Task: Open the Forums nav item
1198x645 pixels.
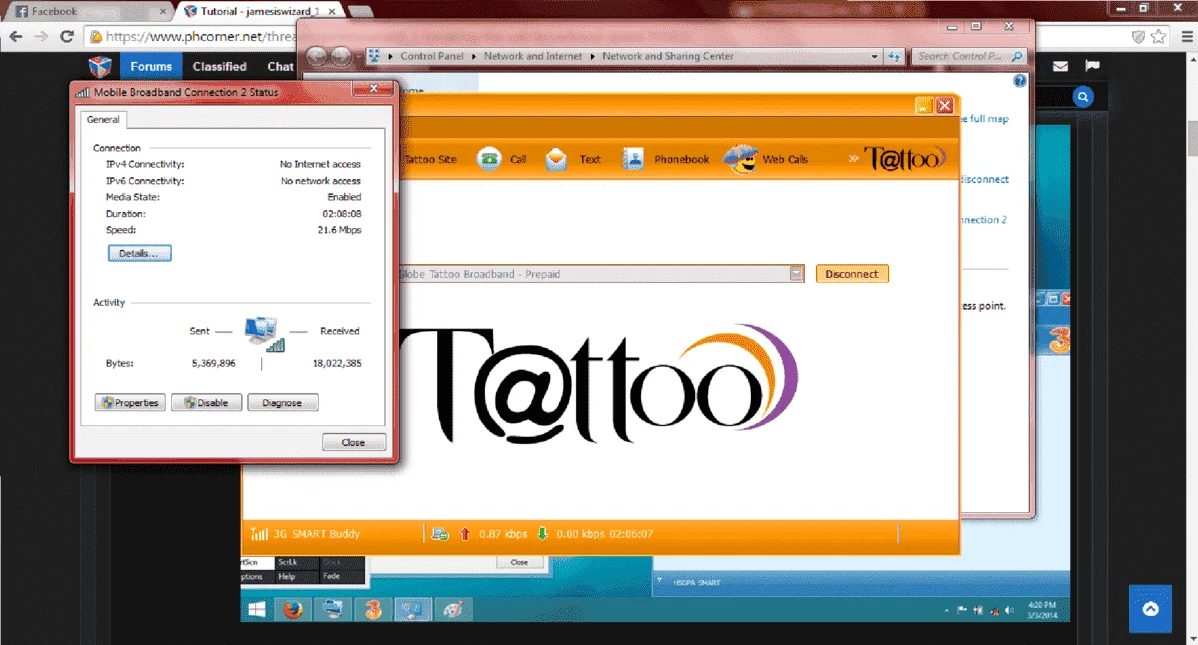Action: 151,66
